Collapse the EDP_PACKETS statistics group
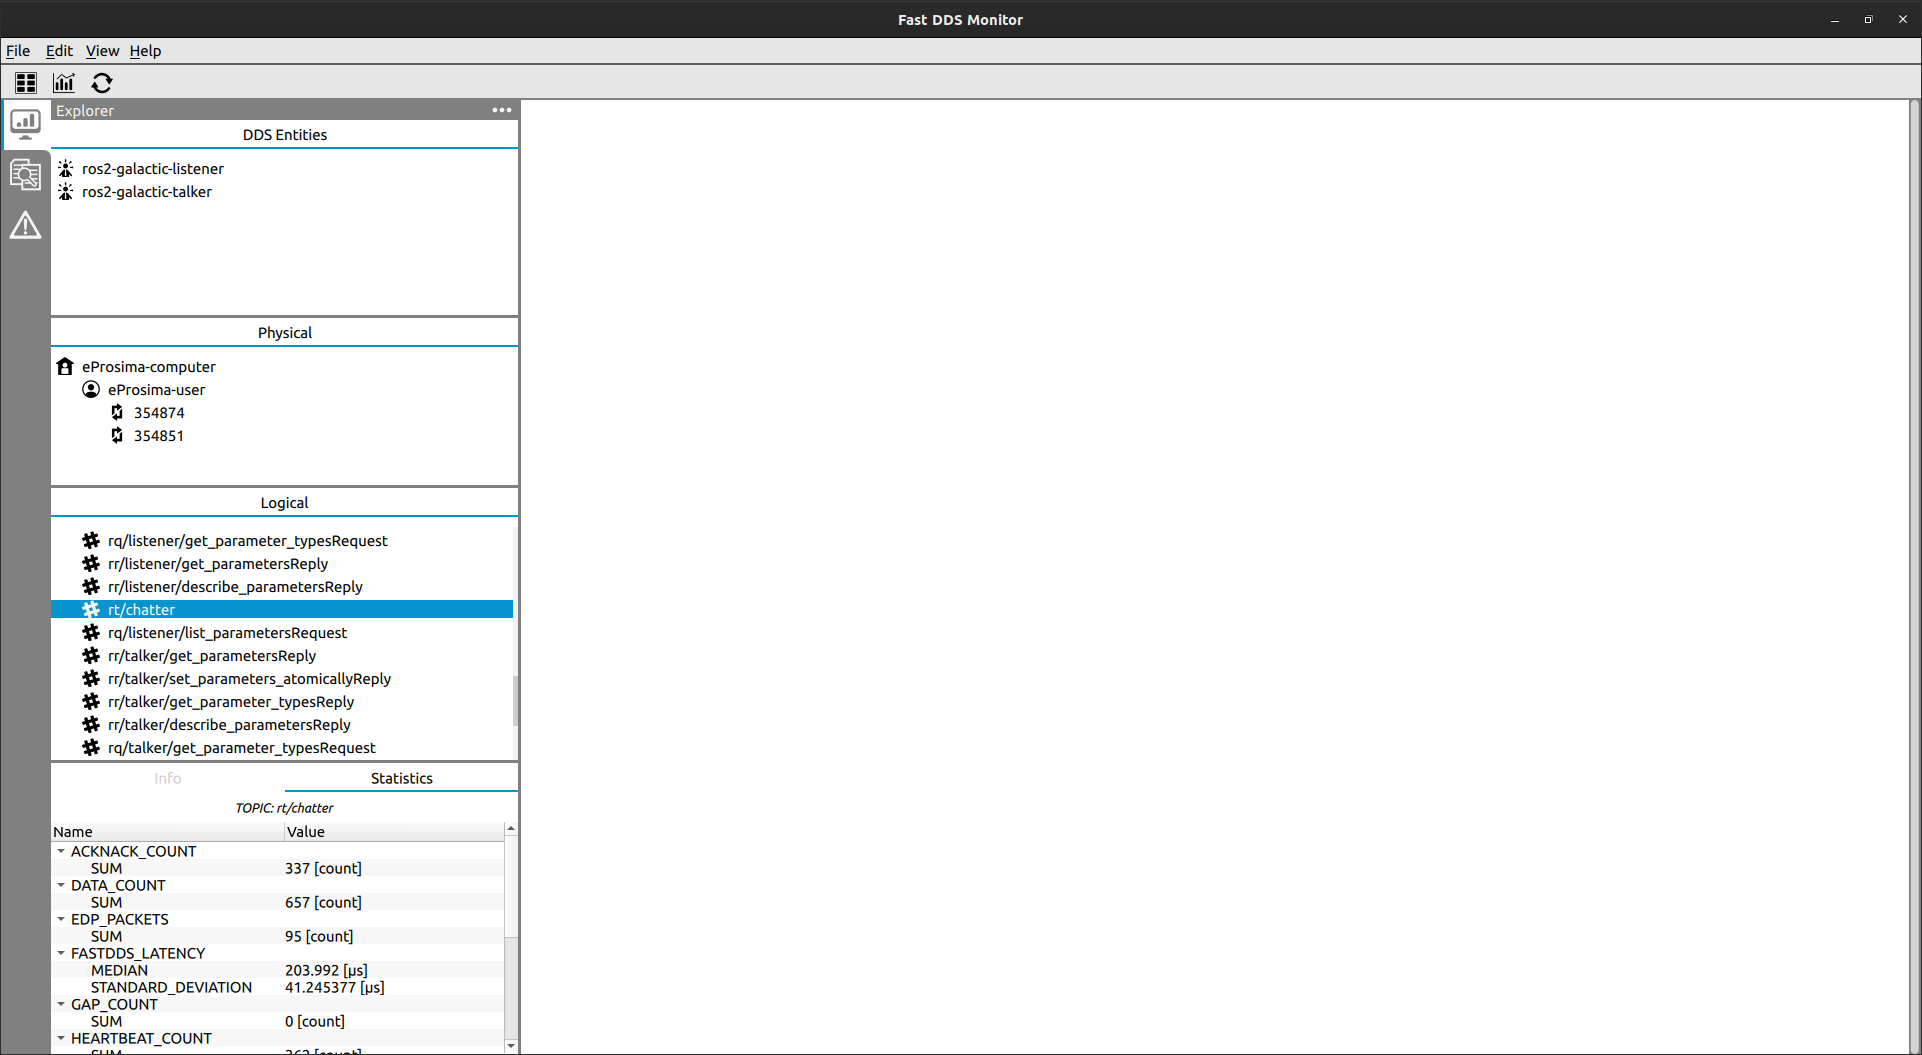This screenshot has width=1922, height=1055. 61,919
